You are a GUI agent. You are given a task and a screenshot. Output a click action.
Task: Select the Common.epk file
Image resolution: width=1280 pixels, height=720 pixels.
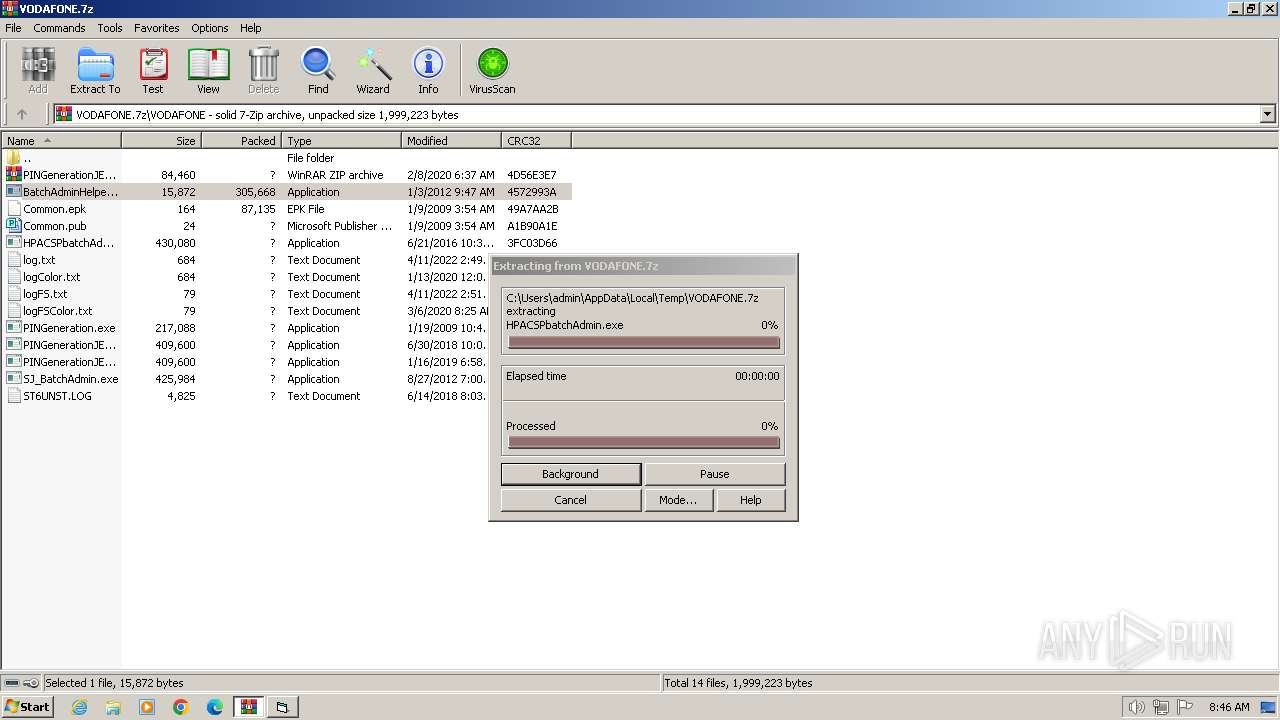[54, 209]
